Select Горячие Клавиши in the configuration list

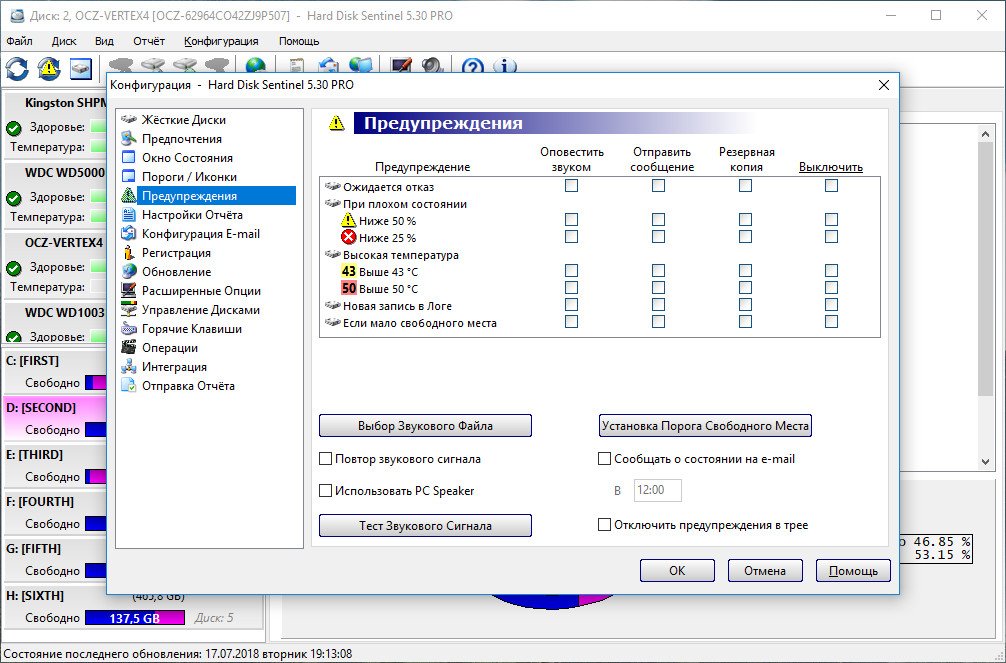click(192, 329)
